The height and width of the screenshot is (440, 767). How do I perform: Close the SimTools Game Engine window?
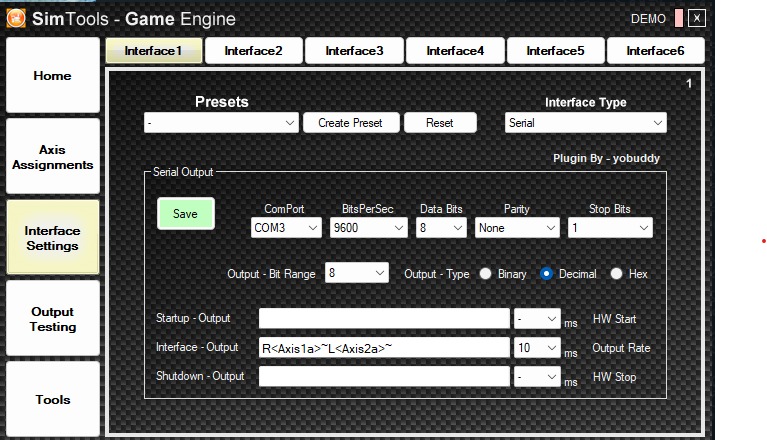697,18
